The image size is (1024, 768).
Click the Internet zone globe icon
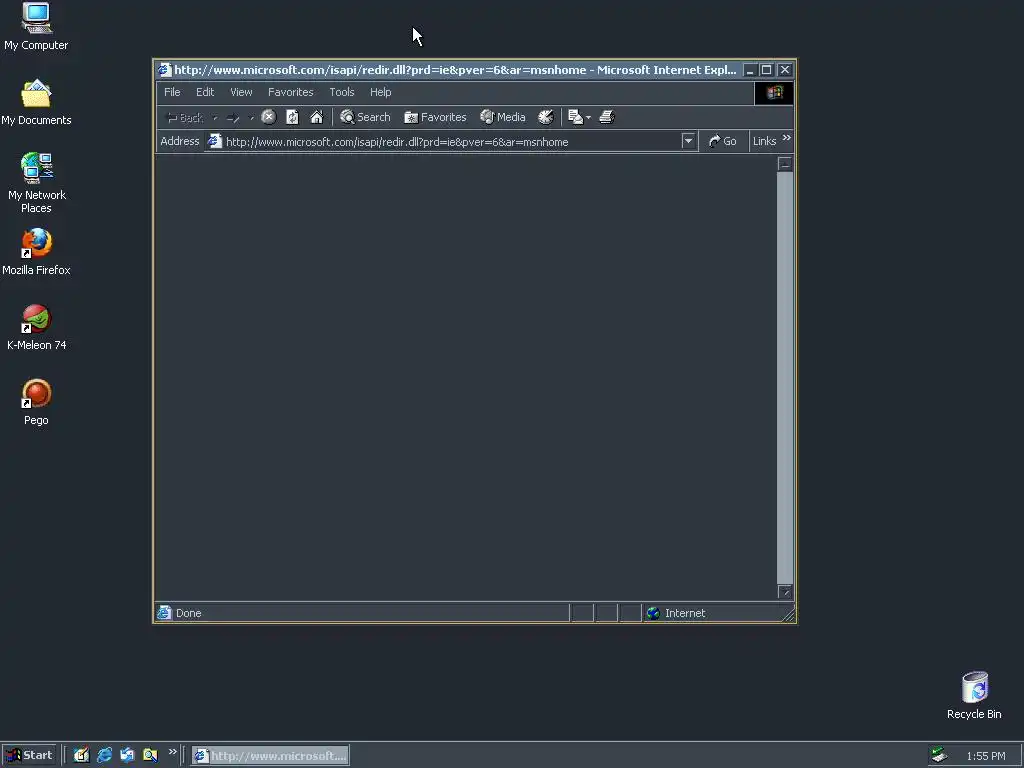tap(653, 613)
